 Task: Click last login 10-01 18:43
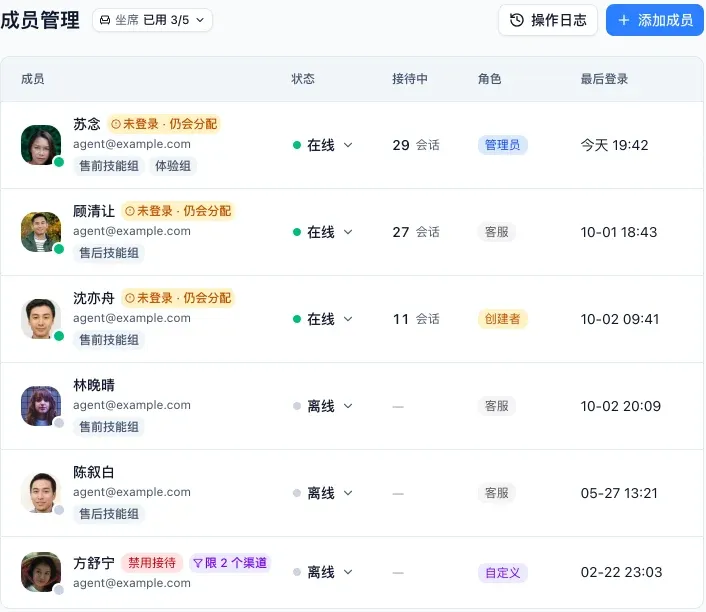[x=619, y=232]
